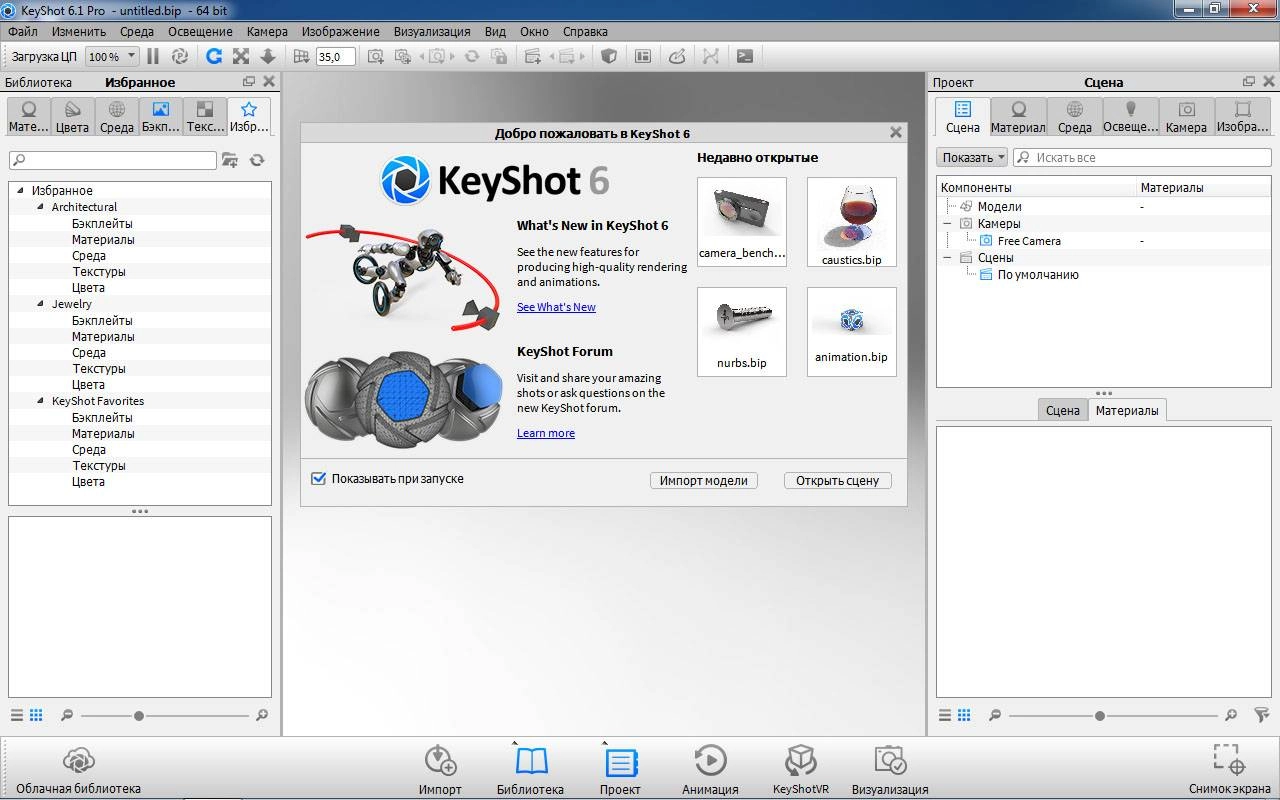The height and width of the screenshot is (800, 1280).
Task: Open the Освещение menu
Action: tap(200, 31)
